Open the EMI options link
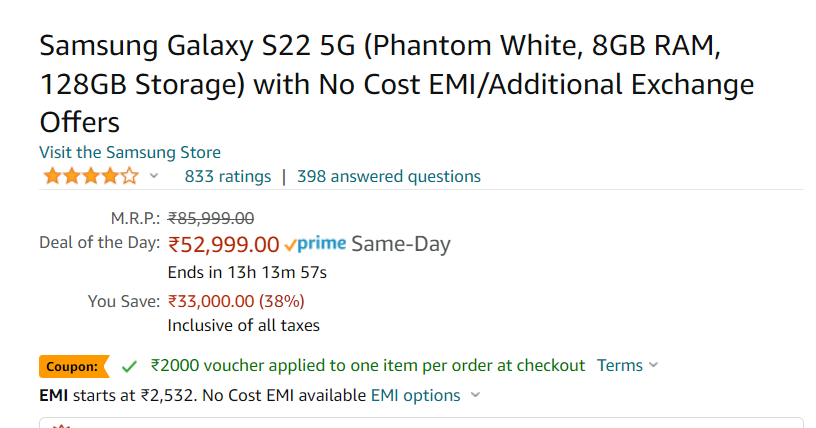 coord(415,396)
